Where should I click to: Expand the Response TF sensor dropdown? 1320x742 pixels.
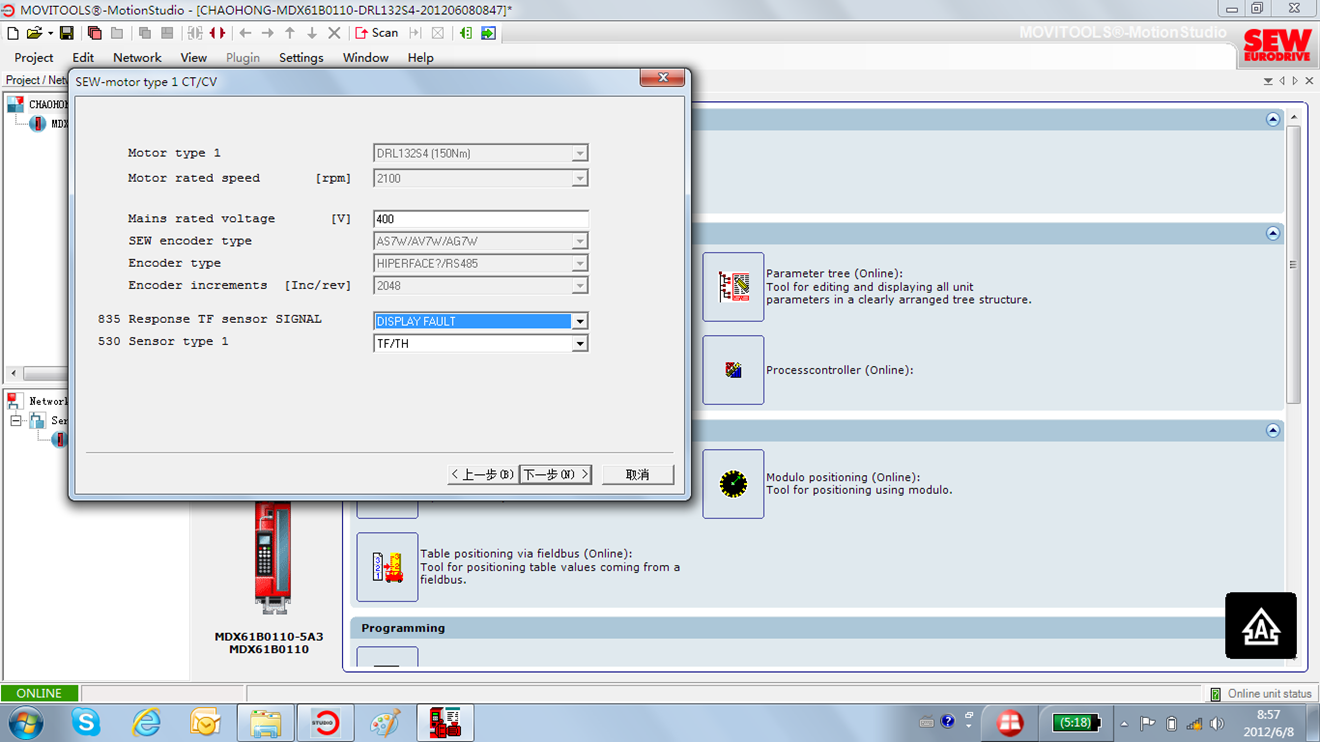point(579,322)
